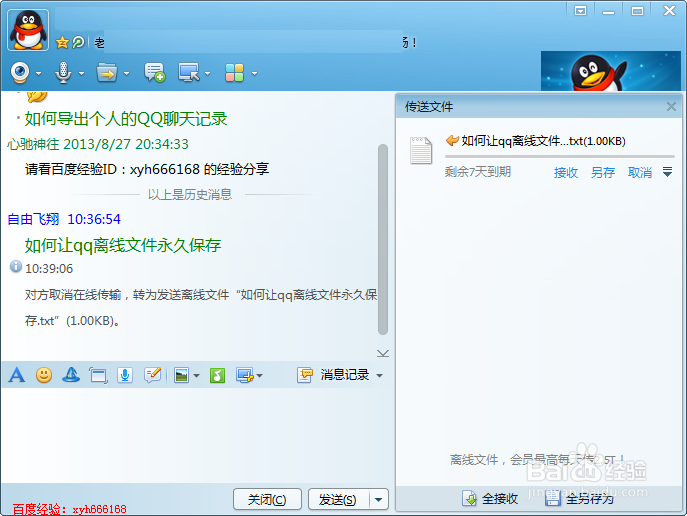This screenshot has height=516, width=687.
Task: Open 消息记录 message history
Action: pos(335,375)
